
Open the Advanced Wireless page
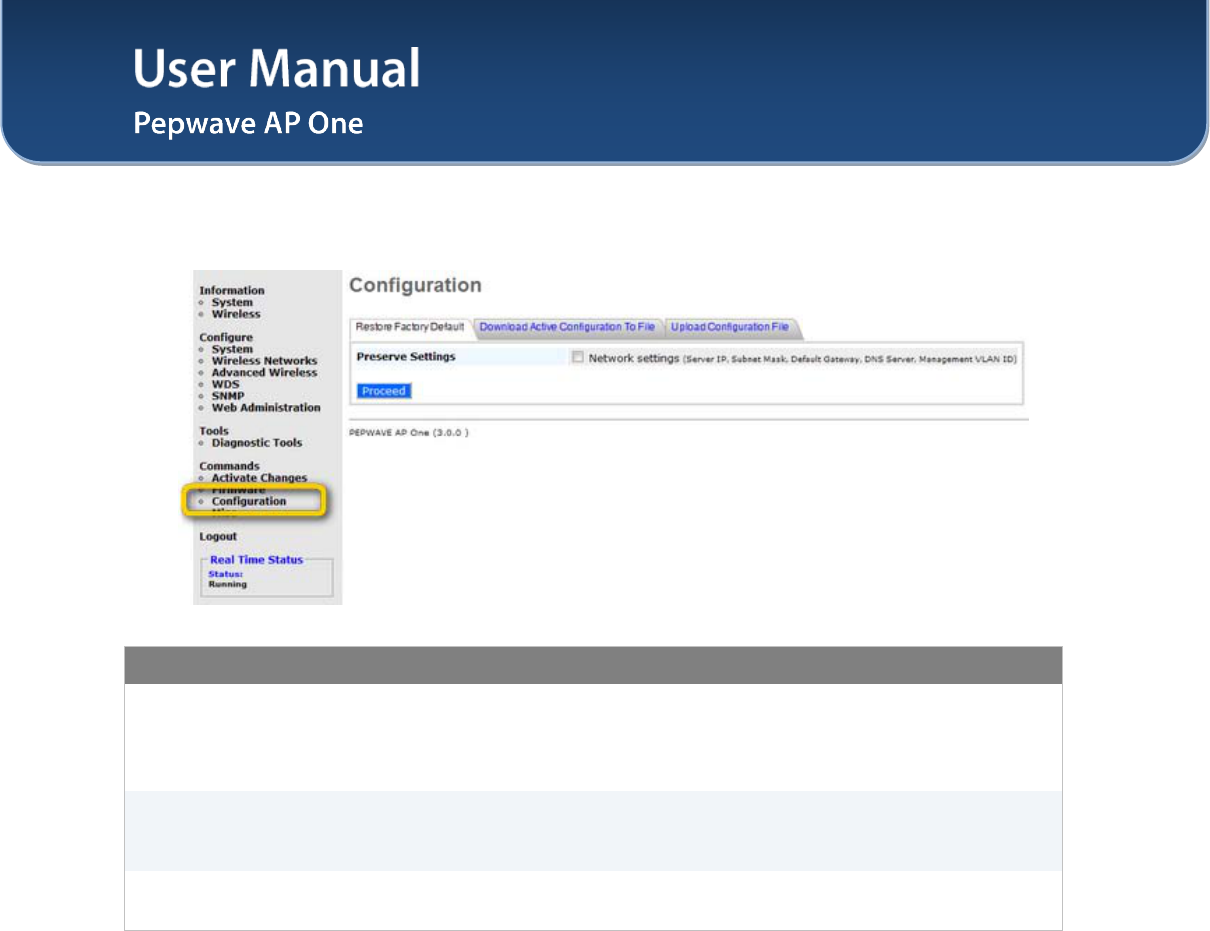[264, 372]
